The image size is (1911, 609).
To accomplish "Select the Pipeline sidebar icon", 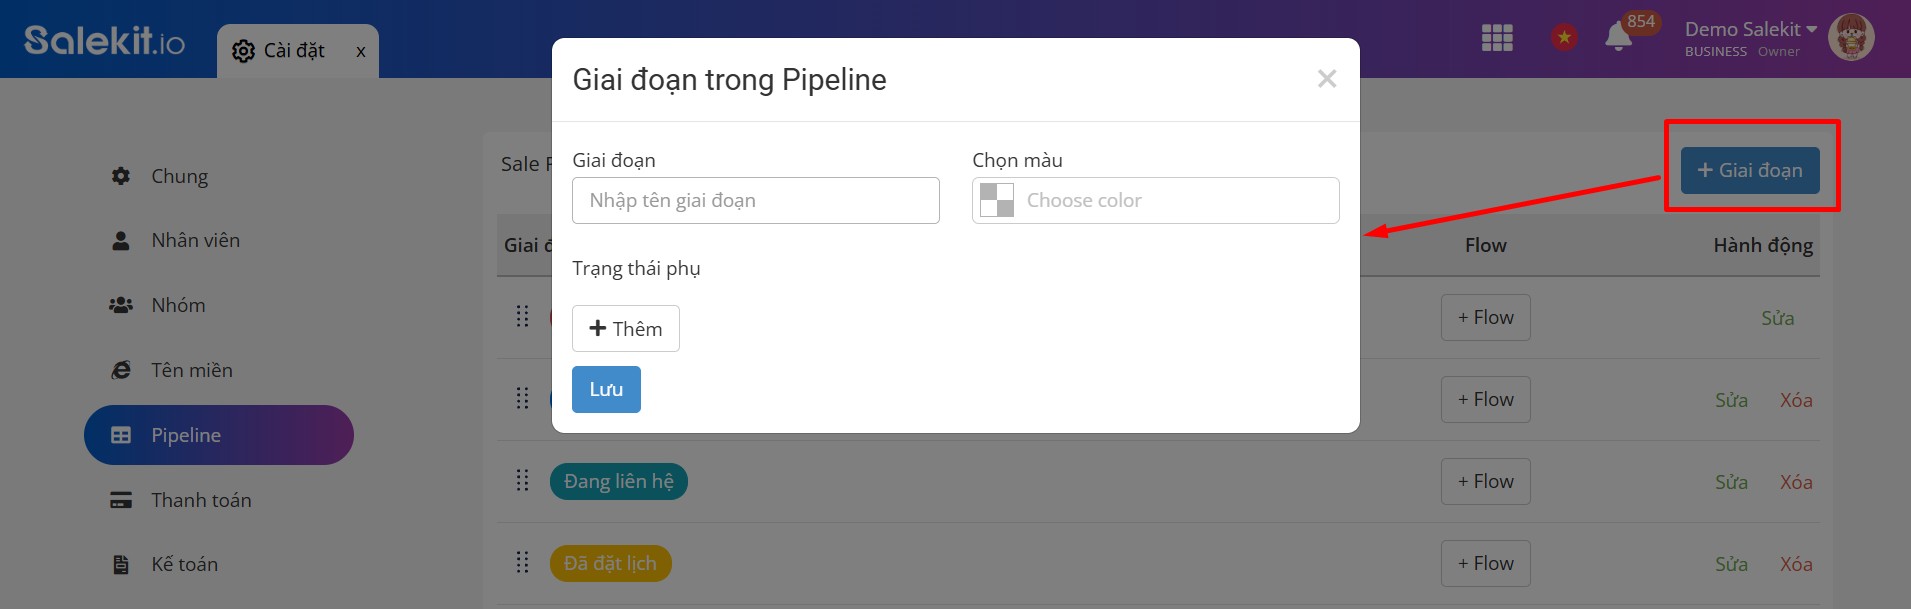I will tap(121, 434).
